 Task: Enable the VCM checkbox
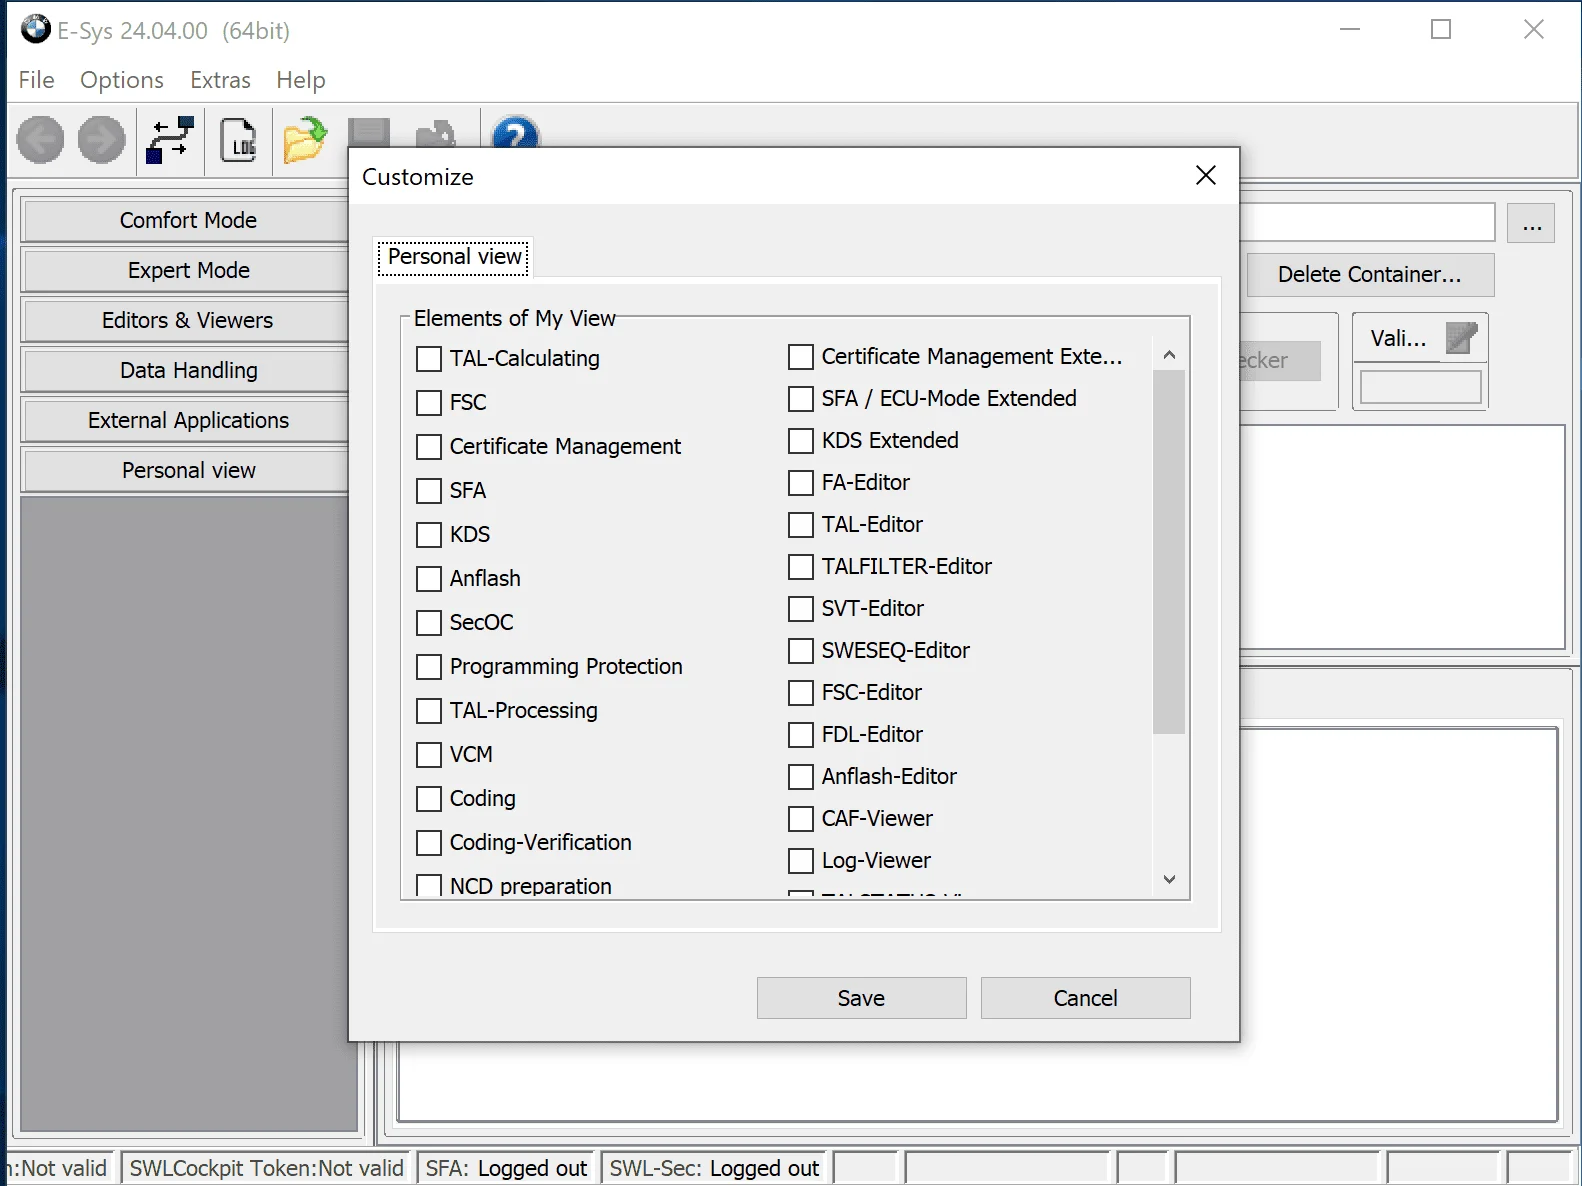click(x=429, y=755)
